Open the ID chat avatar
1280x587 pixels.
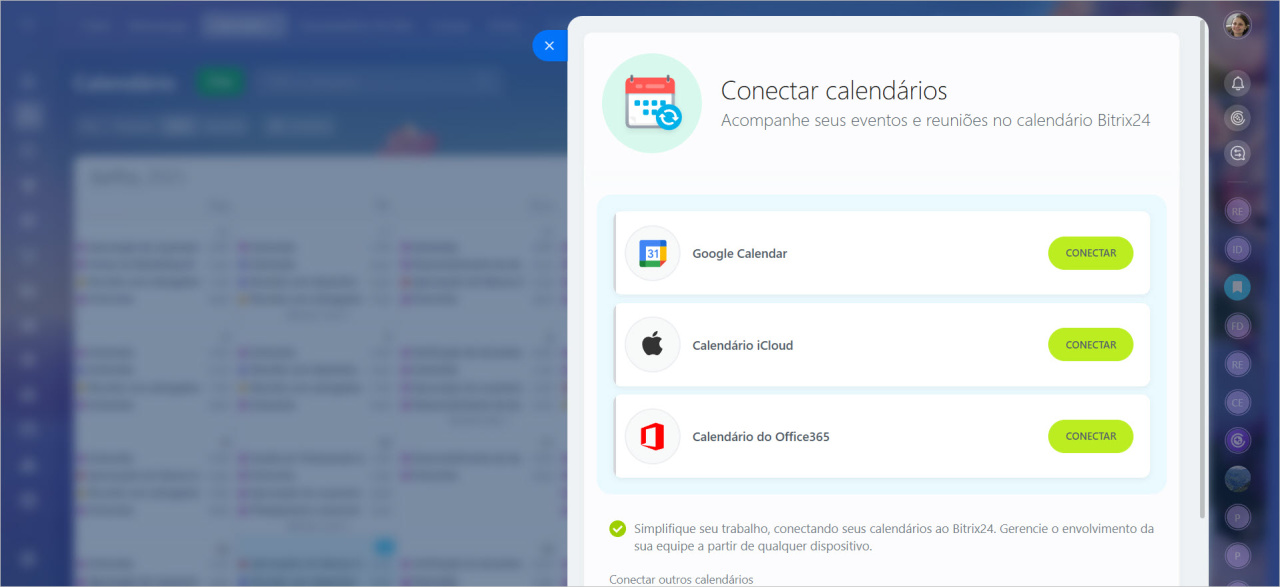point(1238,249)
